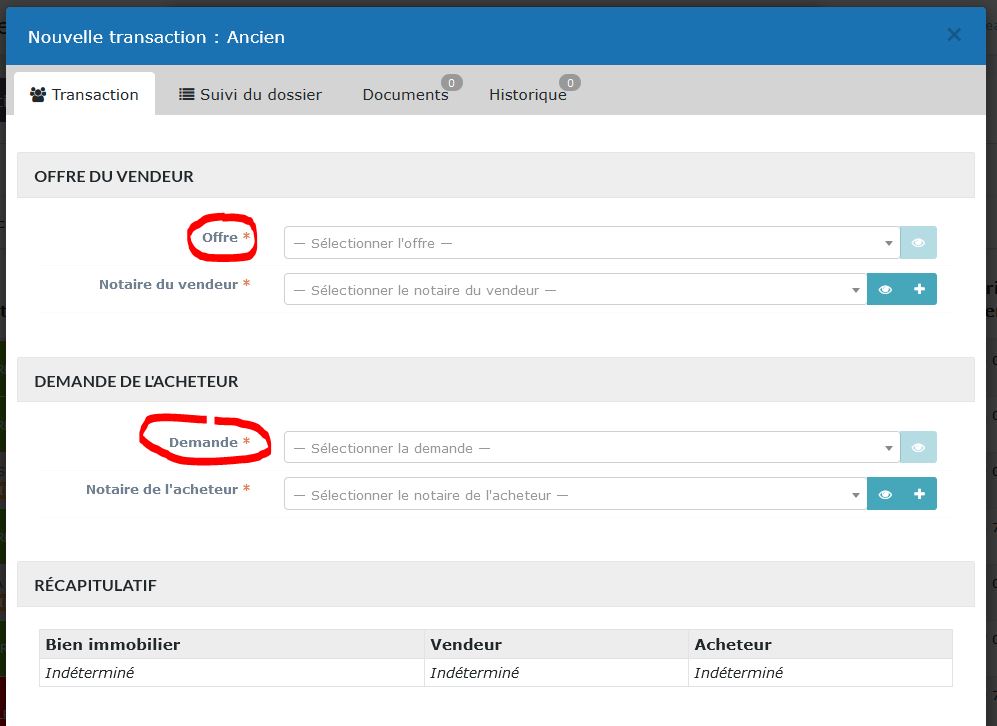View the selected Offre details eye icon

918,243
